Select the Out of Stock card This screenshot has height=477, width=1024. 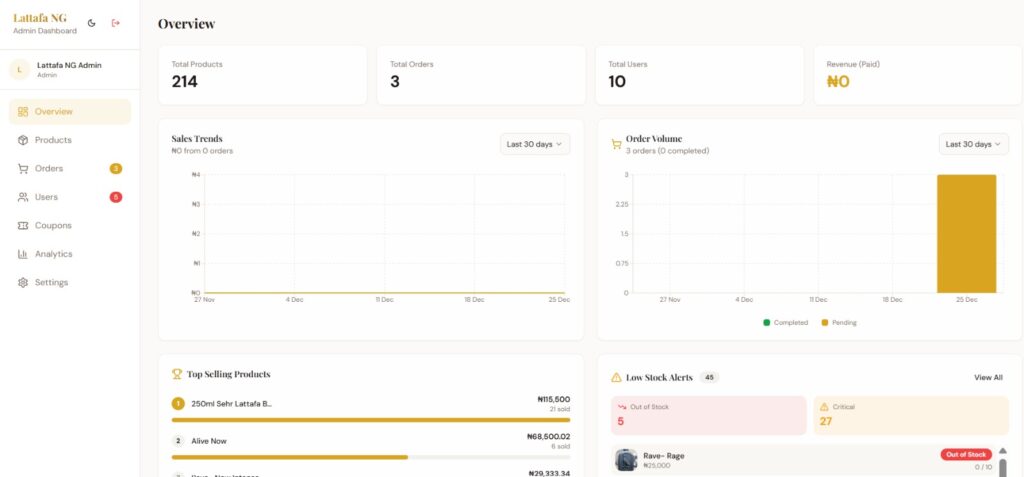click(708, 415)
